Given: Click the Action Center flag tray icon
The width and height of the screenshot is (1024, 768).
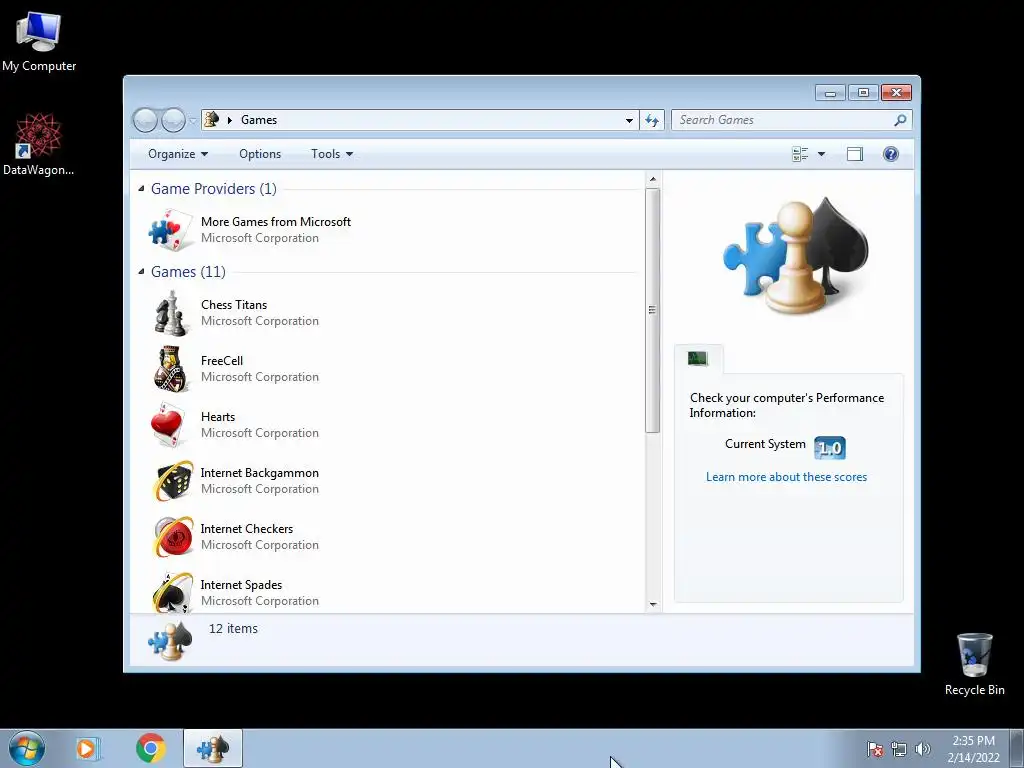Looking at the screenshot, I should point(875,749).
